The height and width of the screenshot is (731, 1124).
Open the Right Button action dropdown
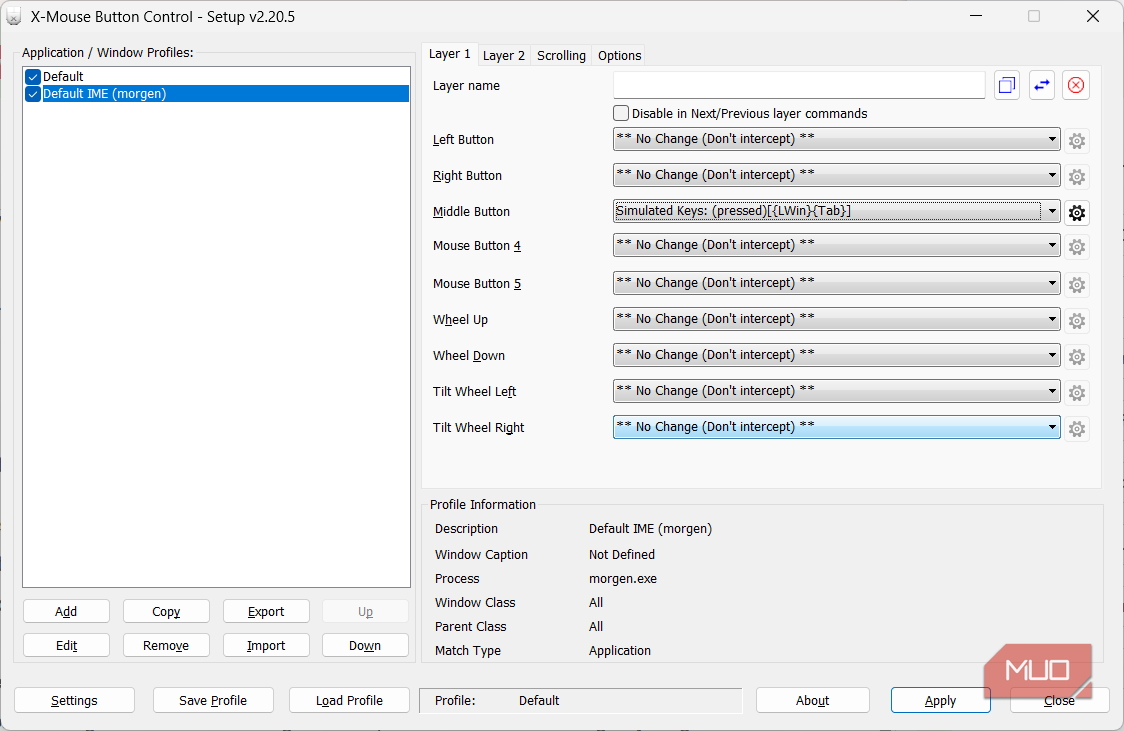837,175
